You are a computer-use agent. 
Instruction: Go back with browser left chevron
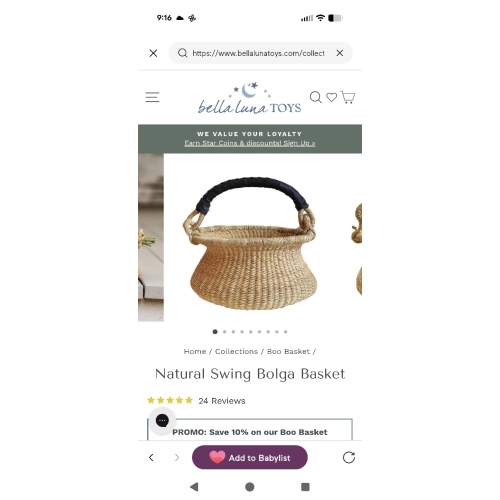(151, 457)
